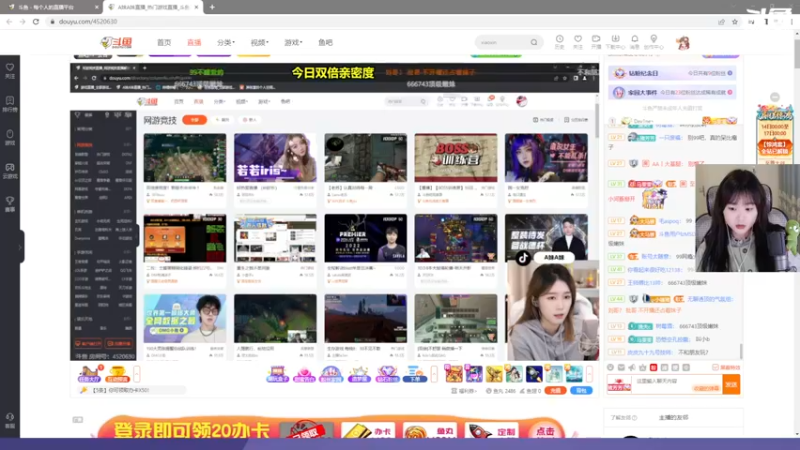
Task: Expand the 游戏 games dropdown
Action: click(x=293, y=42)
